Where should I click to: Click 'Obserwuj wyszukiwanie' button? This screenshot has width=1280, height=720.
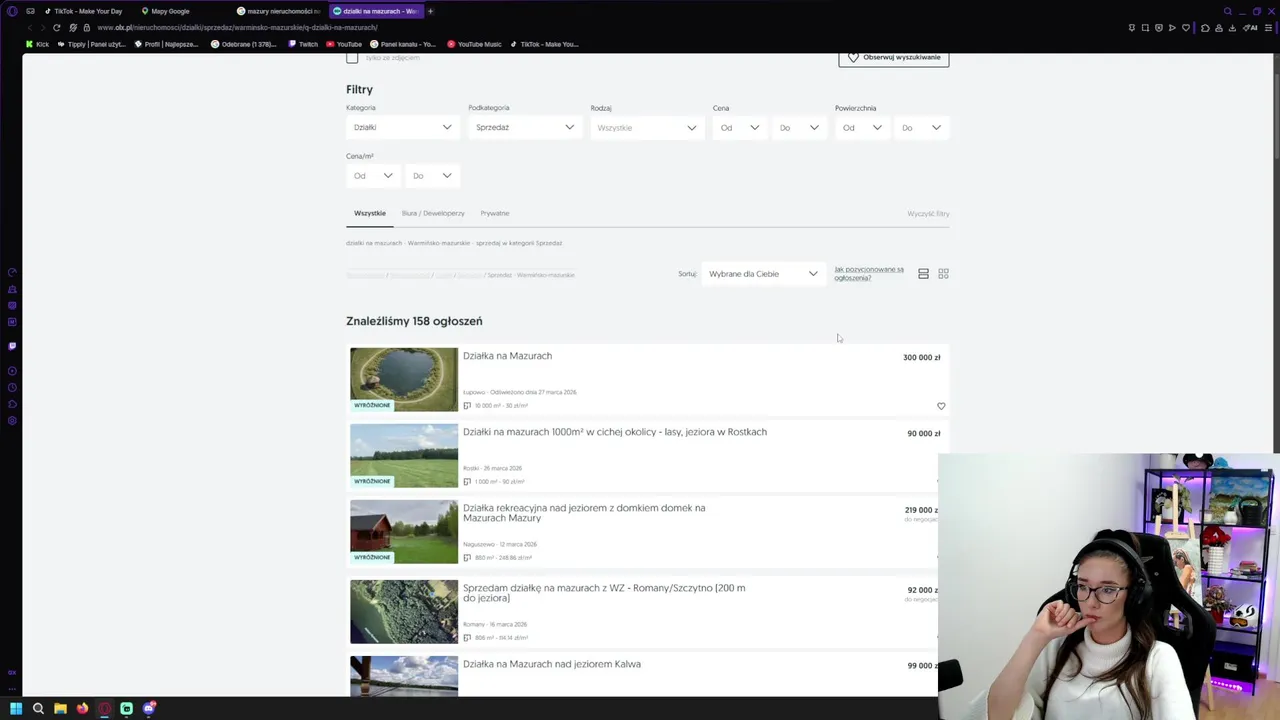894,57
